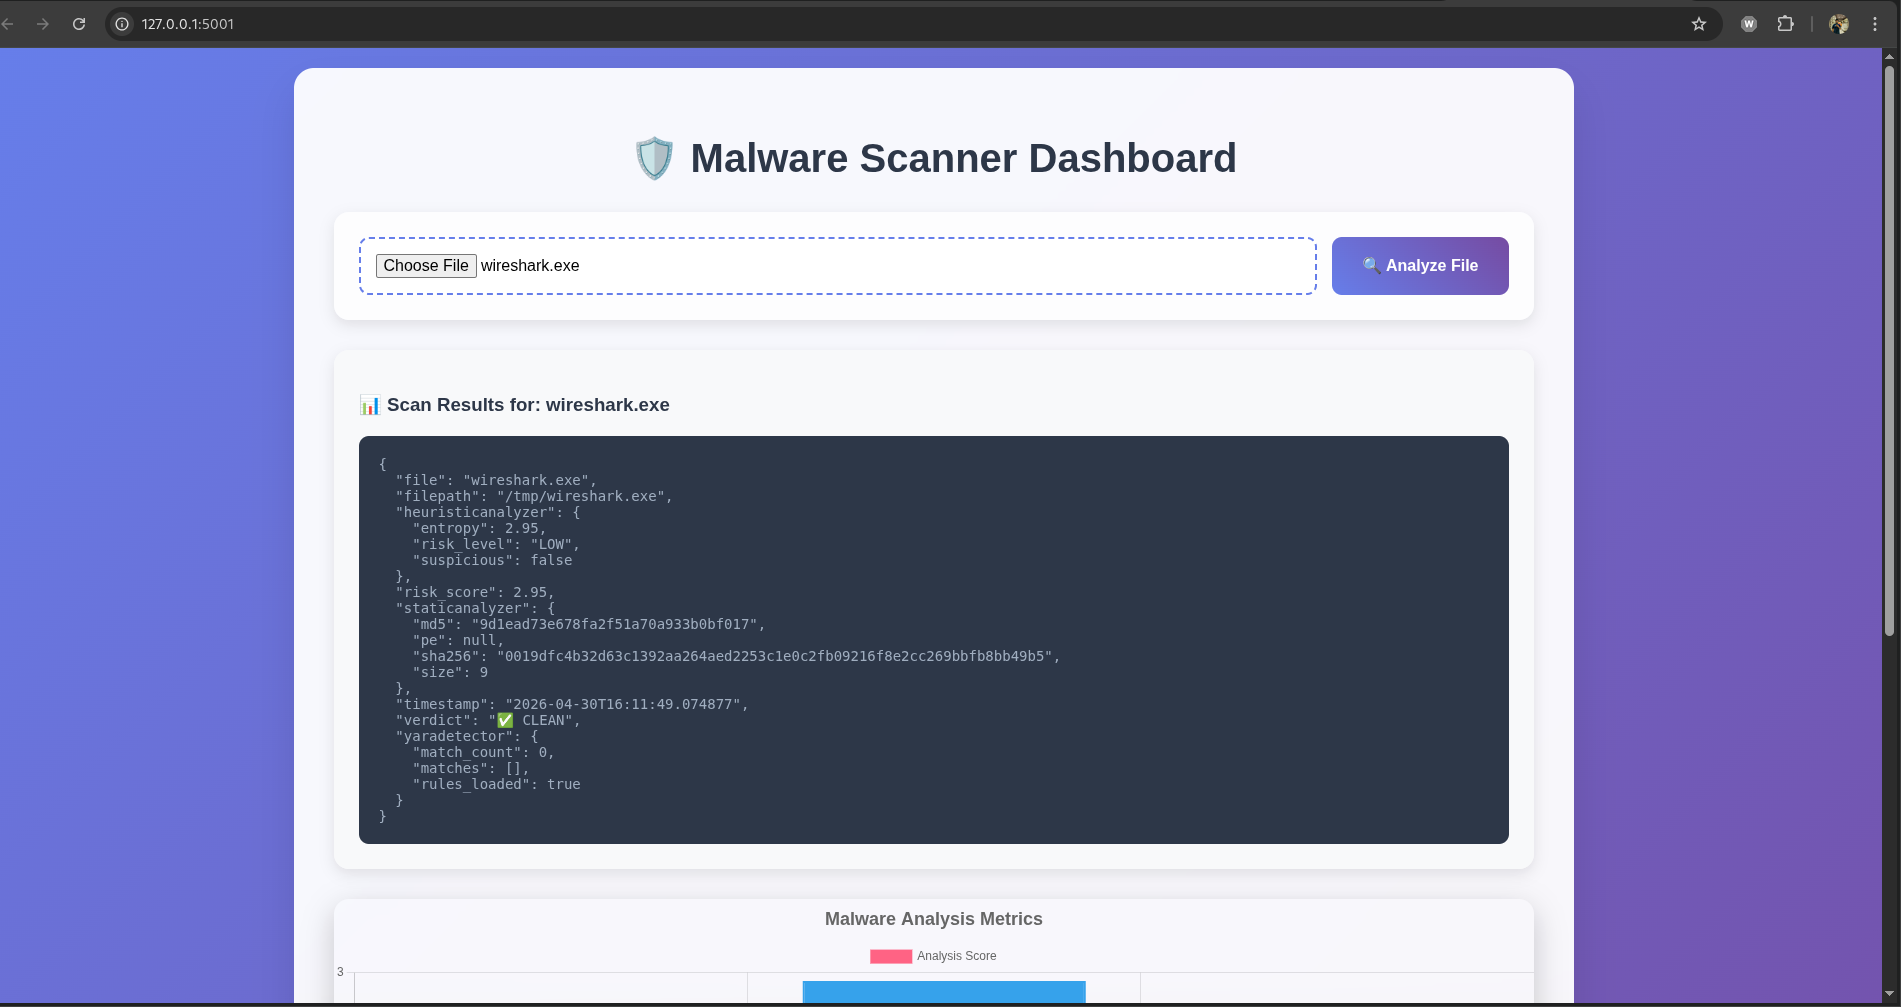Toggle the Analysis Score legend swatch

pyautogui.click(x=891, y=956)
